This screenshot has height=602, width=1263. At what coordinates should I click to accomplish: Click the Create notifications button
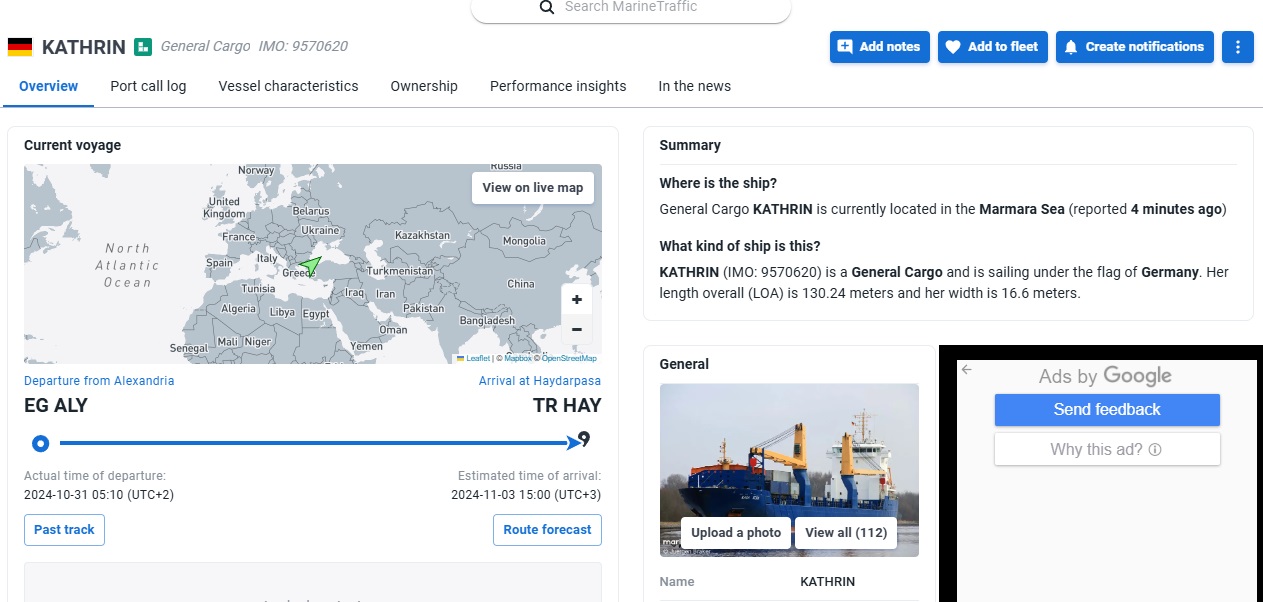[1134, 47]
